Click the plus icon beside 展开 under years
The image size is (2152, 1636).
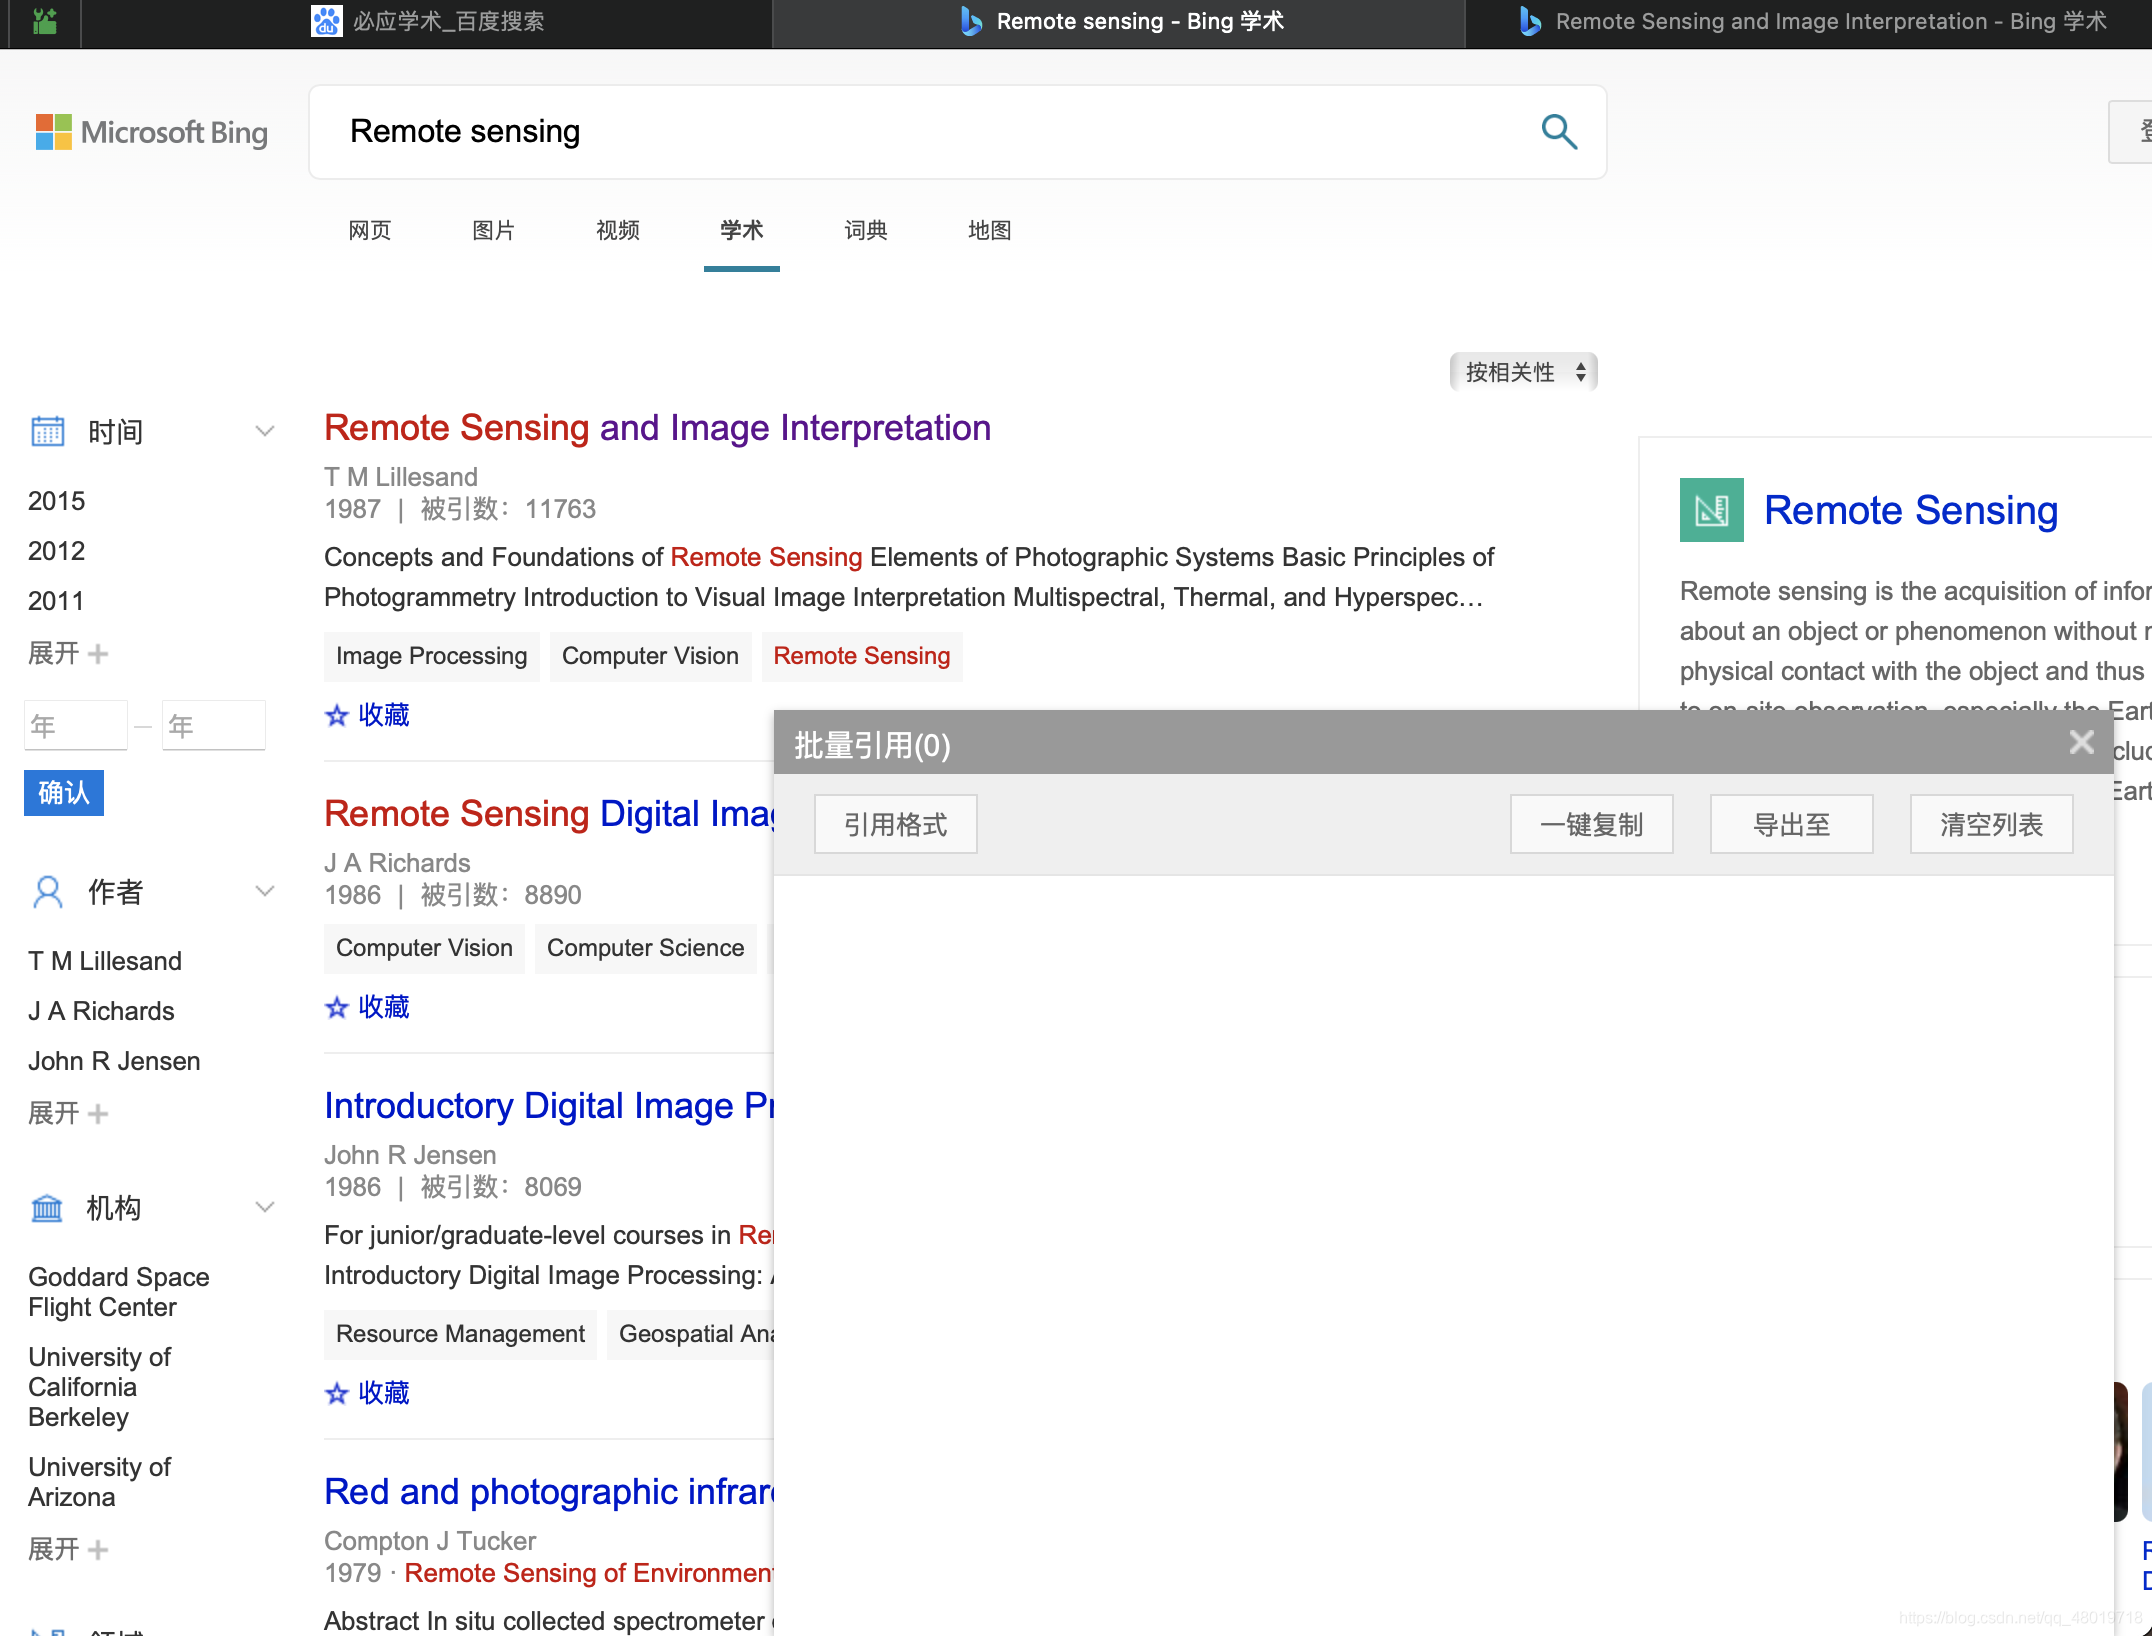click(98, 654)
